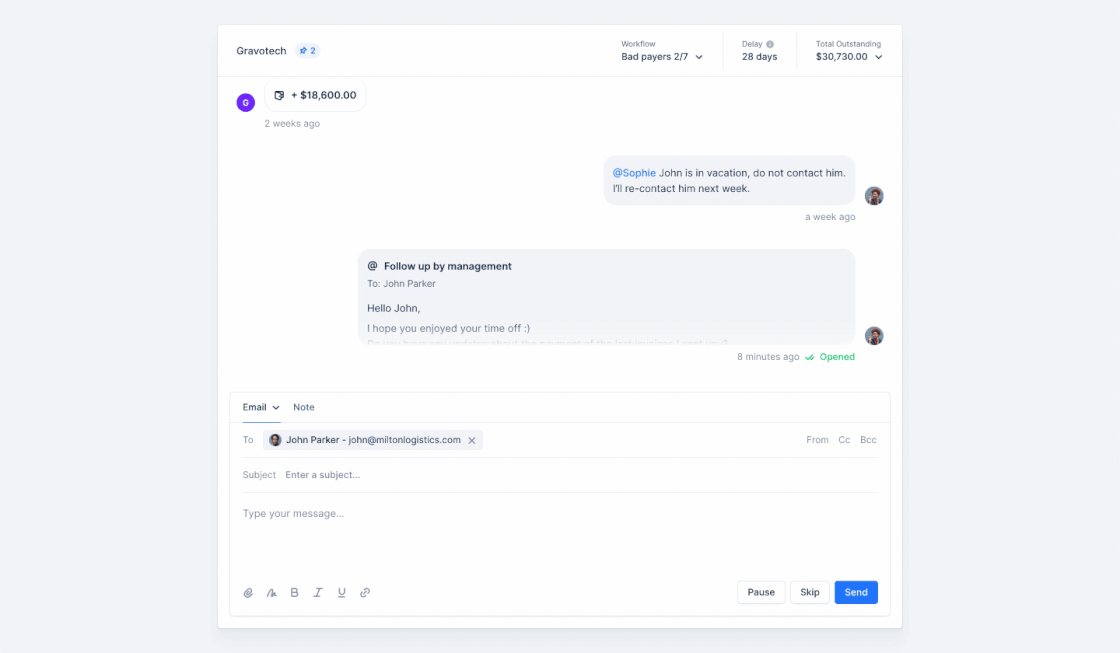Click the Delay info icon
Viewport: 1120px width, 653px height.
pyautogui.click(x=770, y=44)
